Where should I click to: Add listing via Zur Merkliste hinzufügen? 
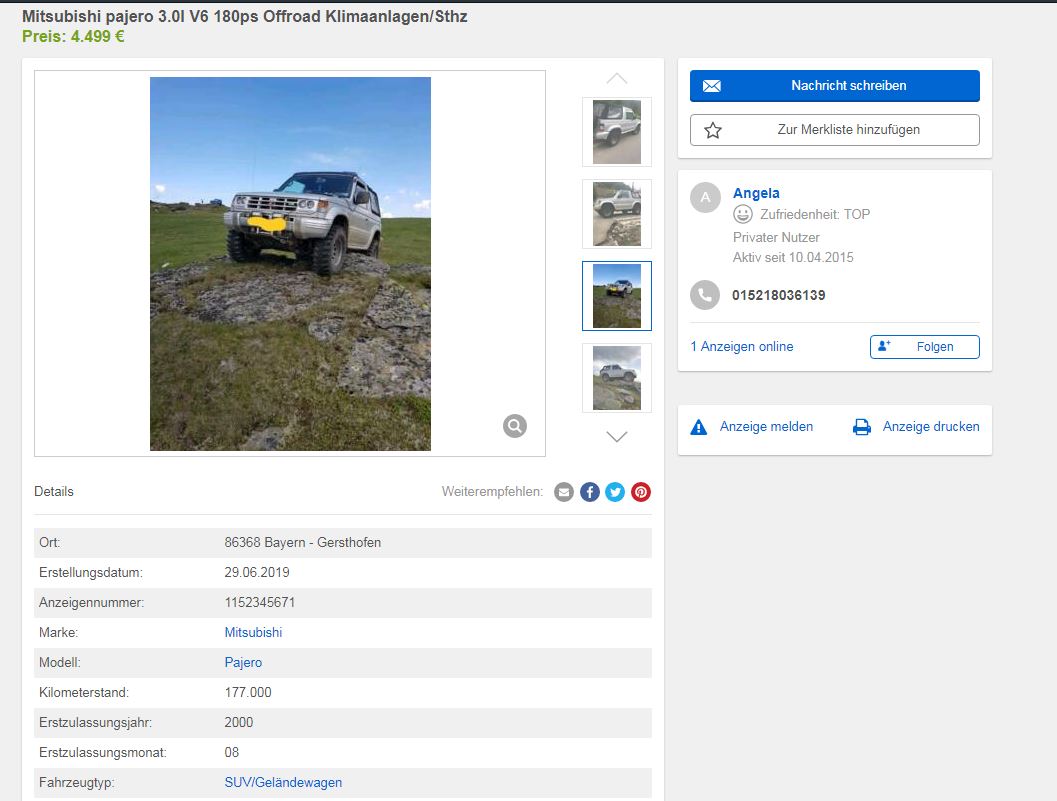click(834, 130)
